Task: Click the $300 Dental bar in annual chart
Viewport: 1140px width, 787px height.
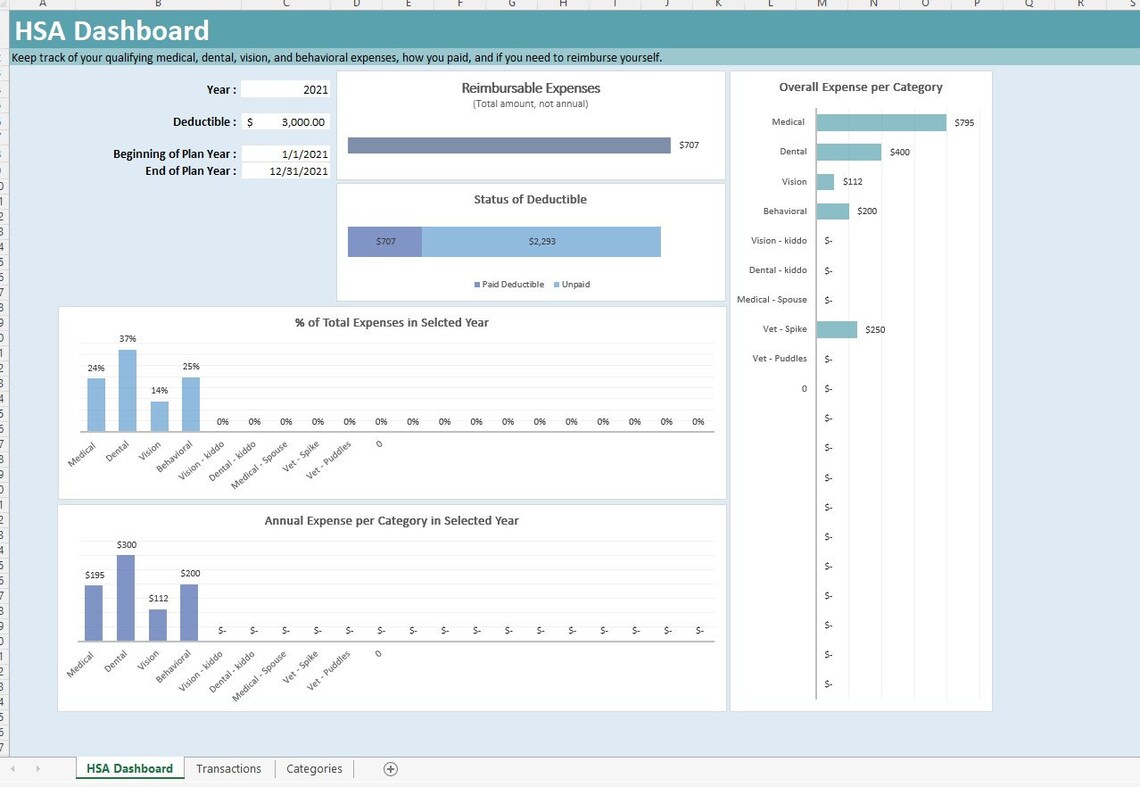Action: point(125,588)
